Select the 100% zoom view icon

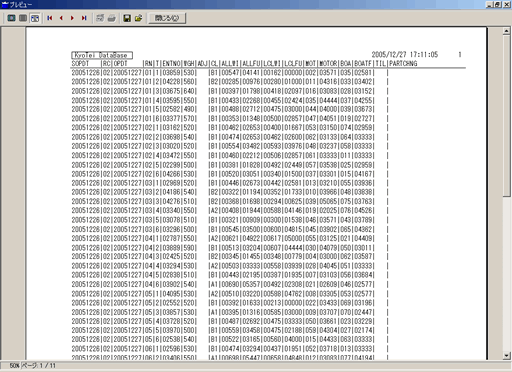pos(23,18)
